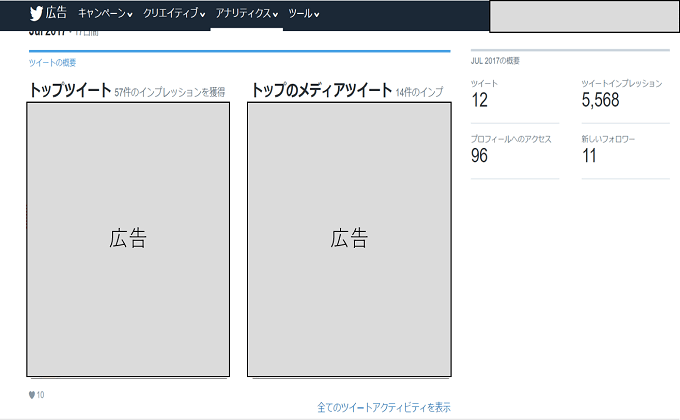Open the キャンペーン dropdown menu
Image resolution: width=680 pixels, height=420 pixels.
(105, 13)
